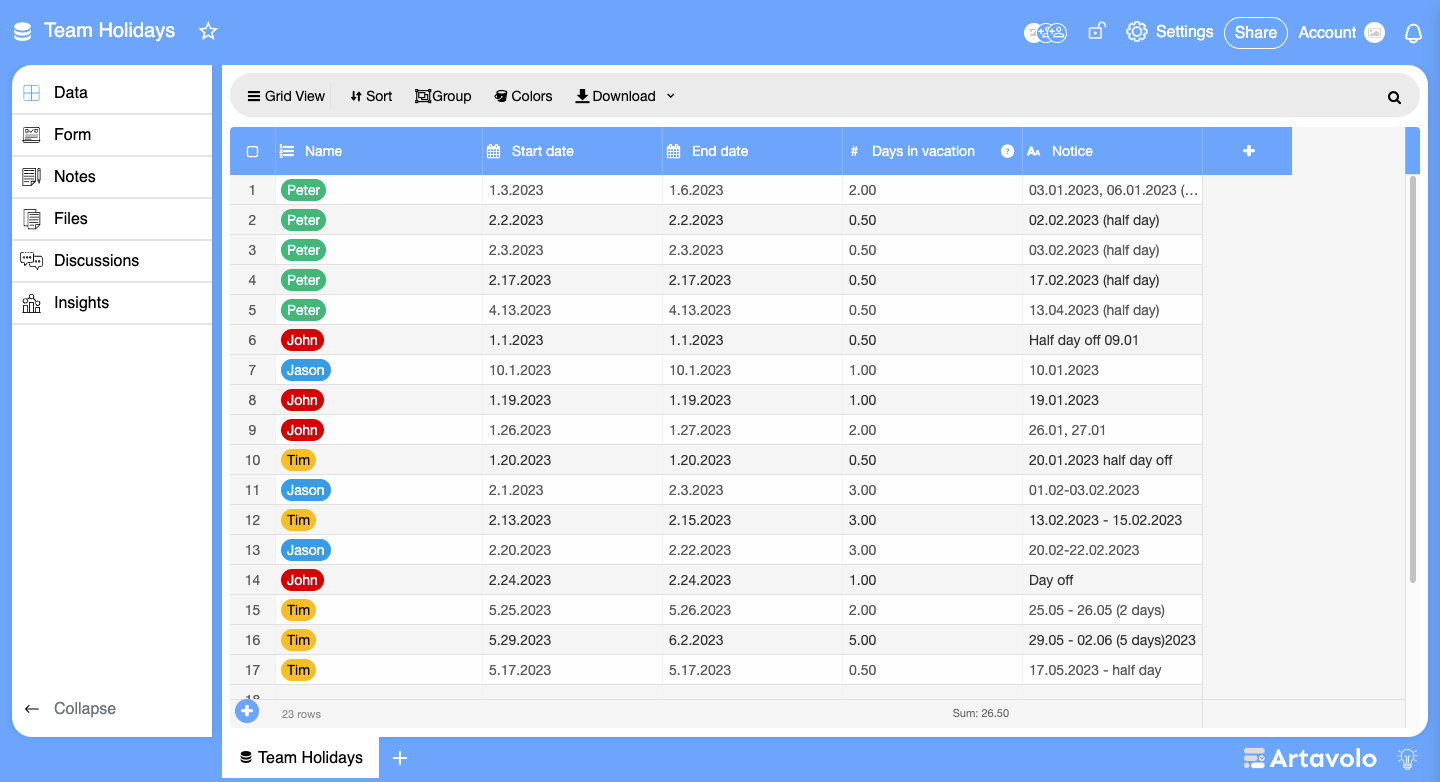Open the notifications bell
The height and width of the screenshot is (782, 1440).
[x=1413, y=33]
